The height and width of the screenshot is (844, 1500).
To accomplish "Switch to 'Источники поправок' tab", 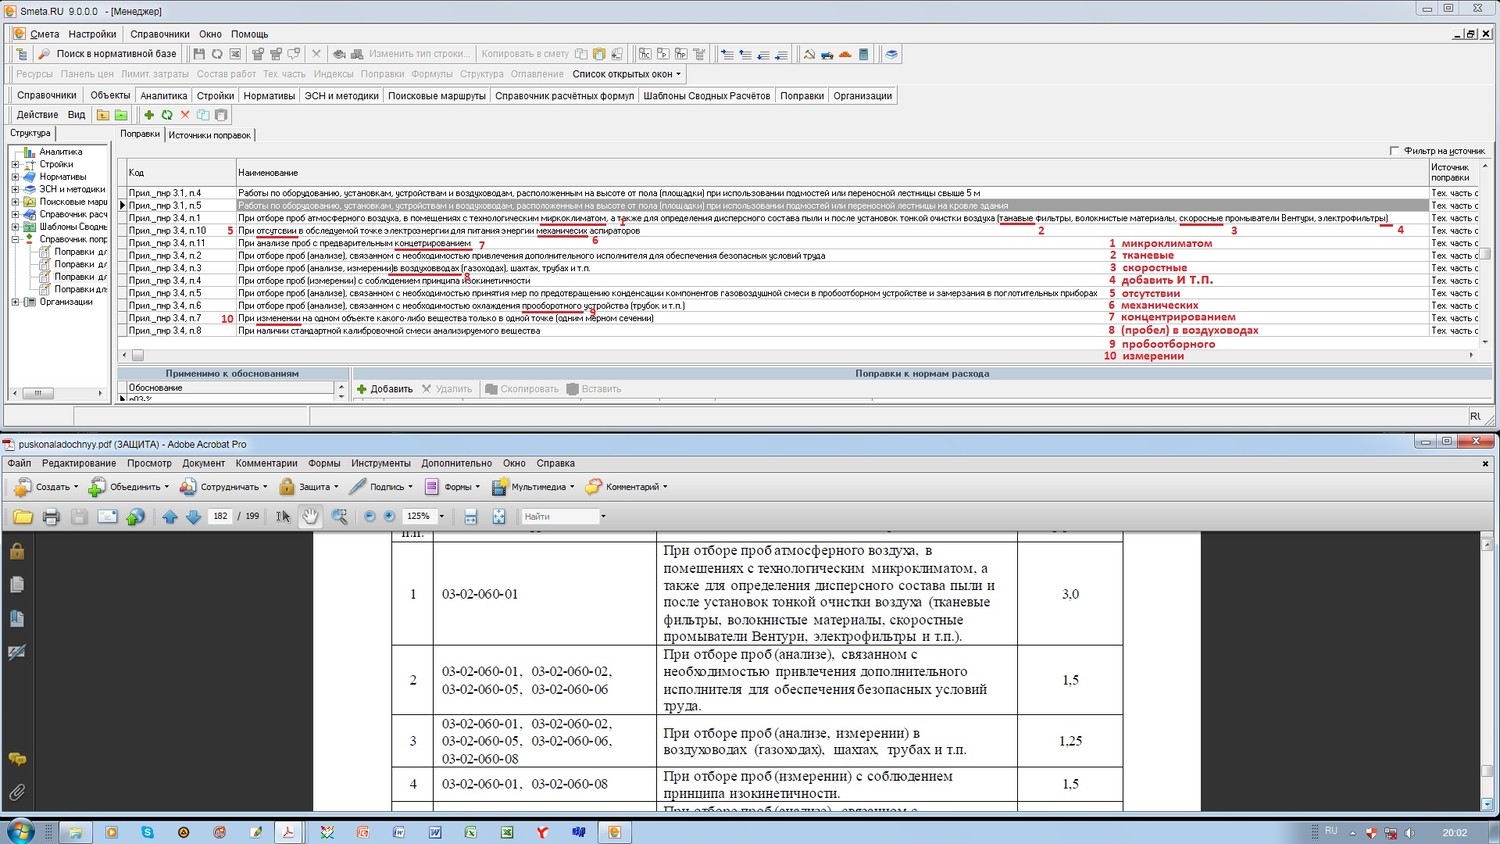I will click(x=209, y=135).
